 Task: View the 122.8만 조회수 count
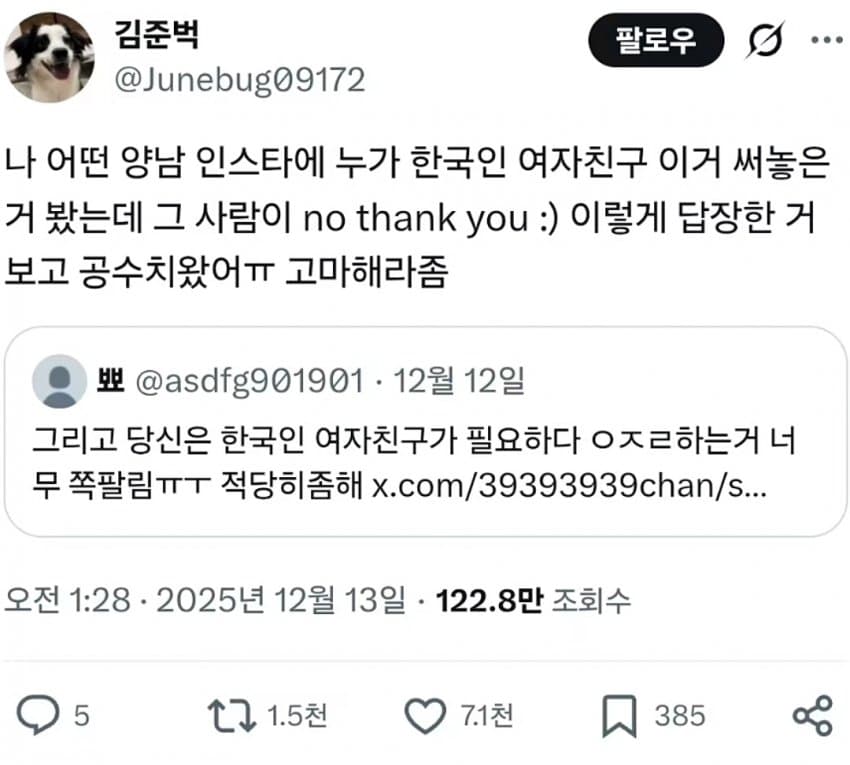(534, 601)
